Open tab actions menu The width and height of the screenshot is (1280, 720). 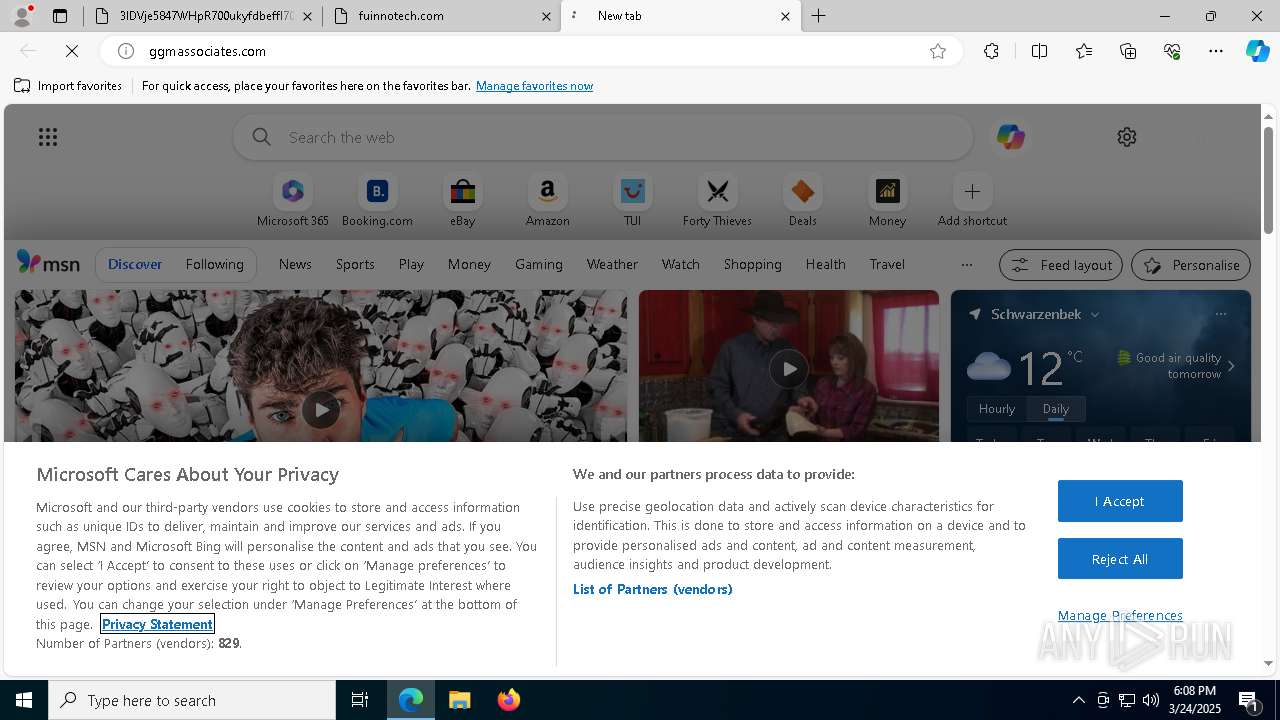coord(60,16)
